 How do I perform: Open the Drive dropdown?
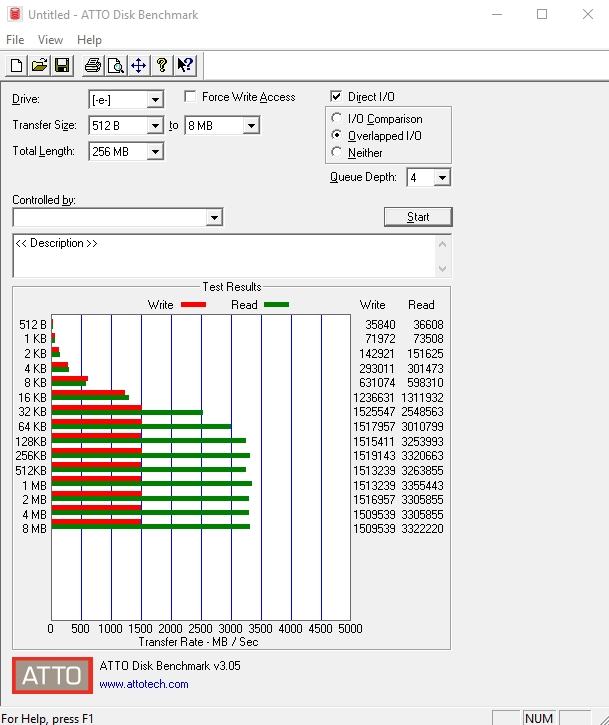tap(155, 99)
